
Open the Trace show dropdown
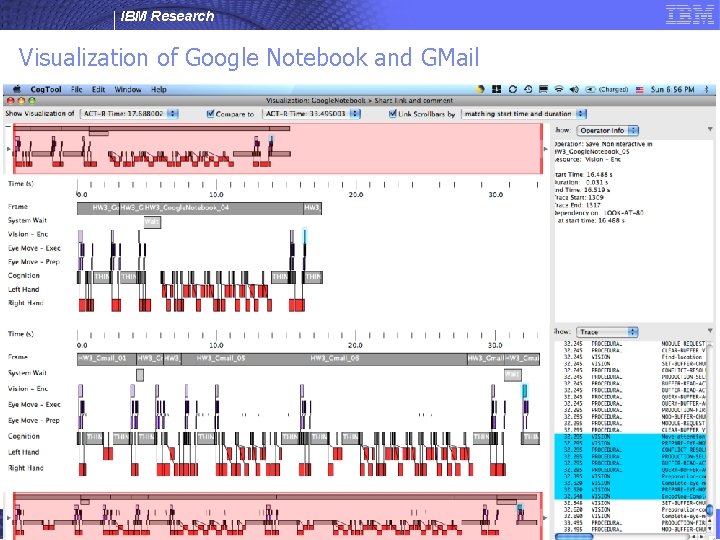pyautogui.click(x=608, y=332)
